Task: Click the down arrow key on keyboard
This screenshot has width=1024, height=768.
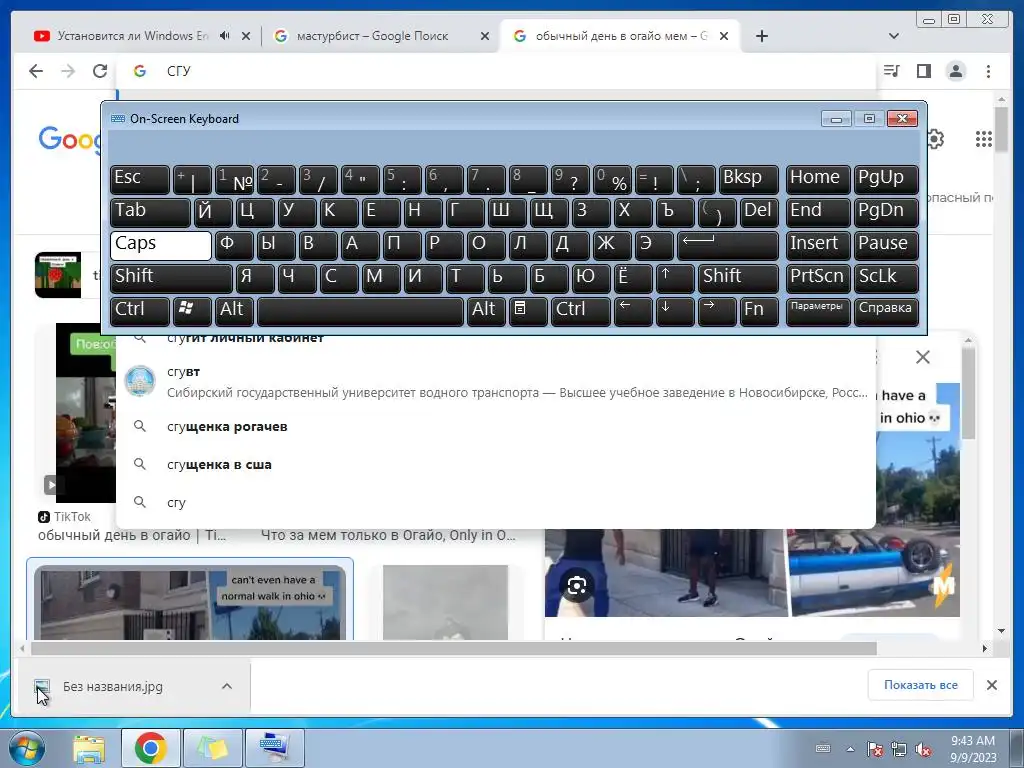Action: tap(675, 311)
